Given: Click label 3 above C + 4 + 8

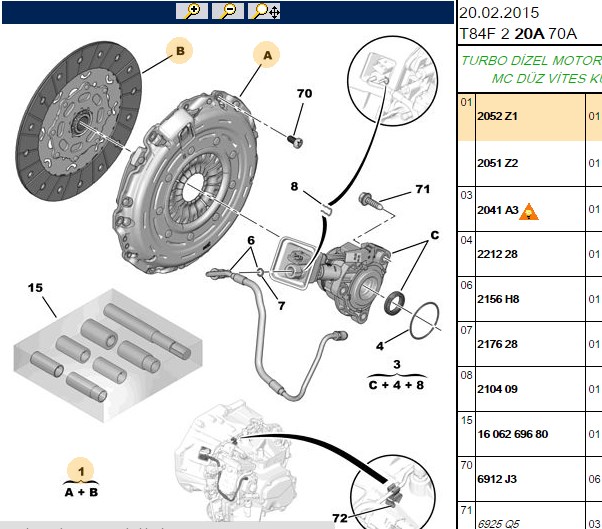Looking at the screenshot, I should point(397,364).
